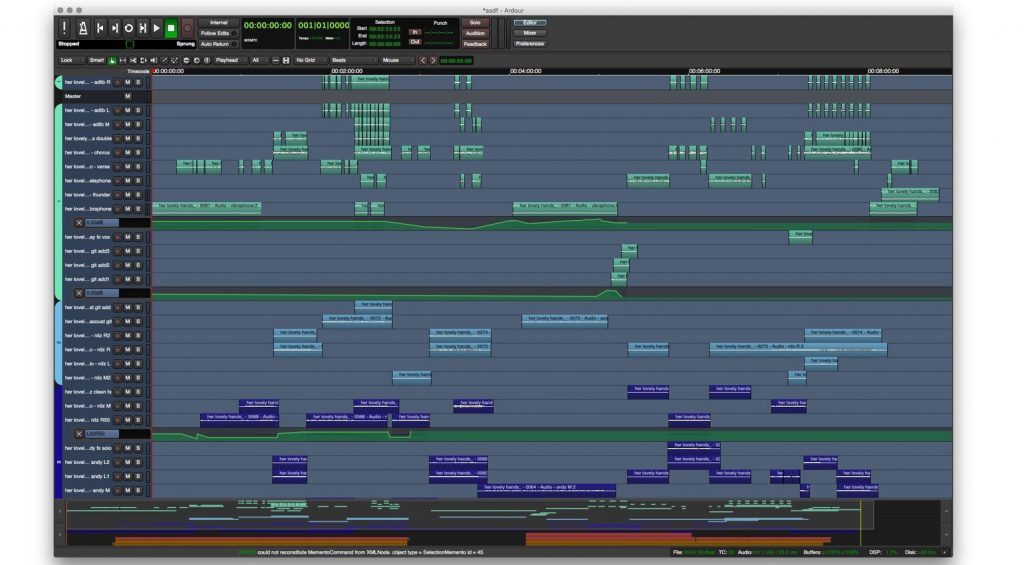This screenshot has width=1024, height=565.
Task: Open the Beats grid type dropdown
Action: tap(353, 61)
